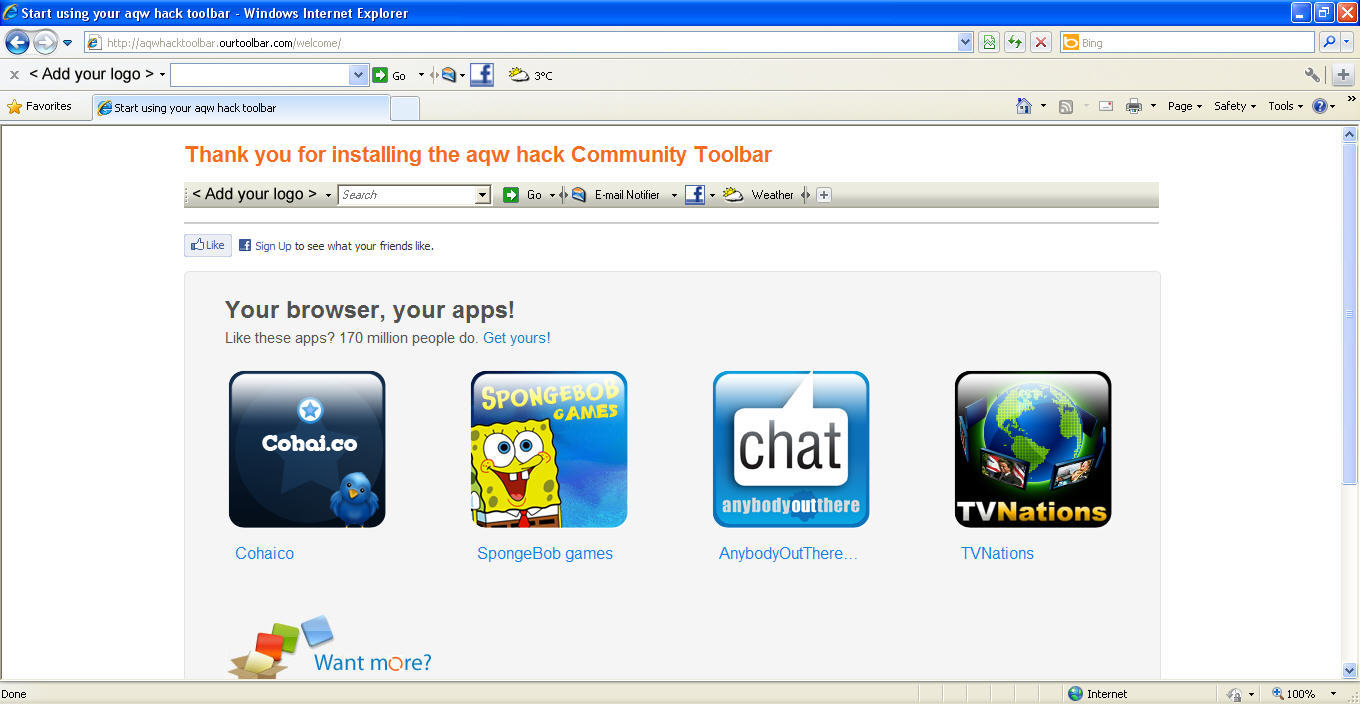Image resolution: width=1360 pixels, height=704 pixels.
Task: Click the vertical scrollbar down arrow
Action: tap(1350, 671)
